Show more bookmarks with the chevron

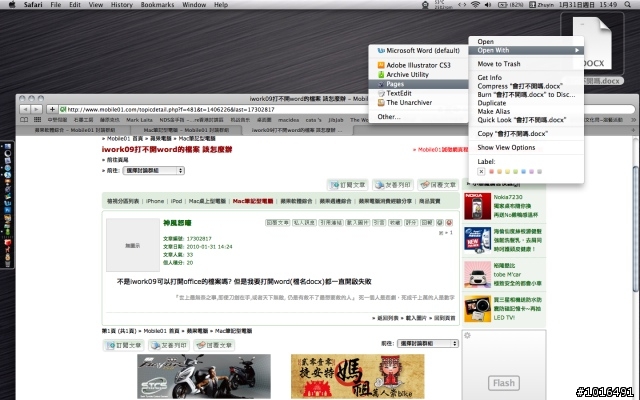[633, 120]
